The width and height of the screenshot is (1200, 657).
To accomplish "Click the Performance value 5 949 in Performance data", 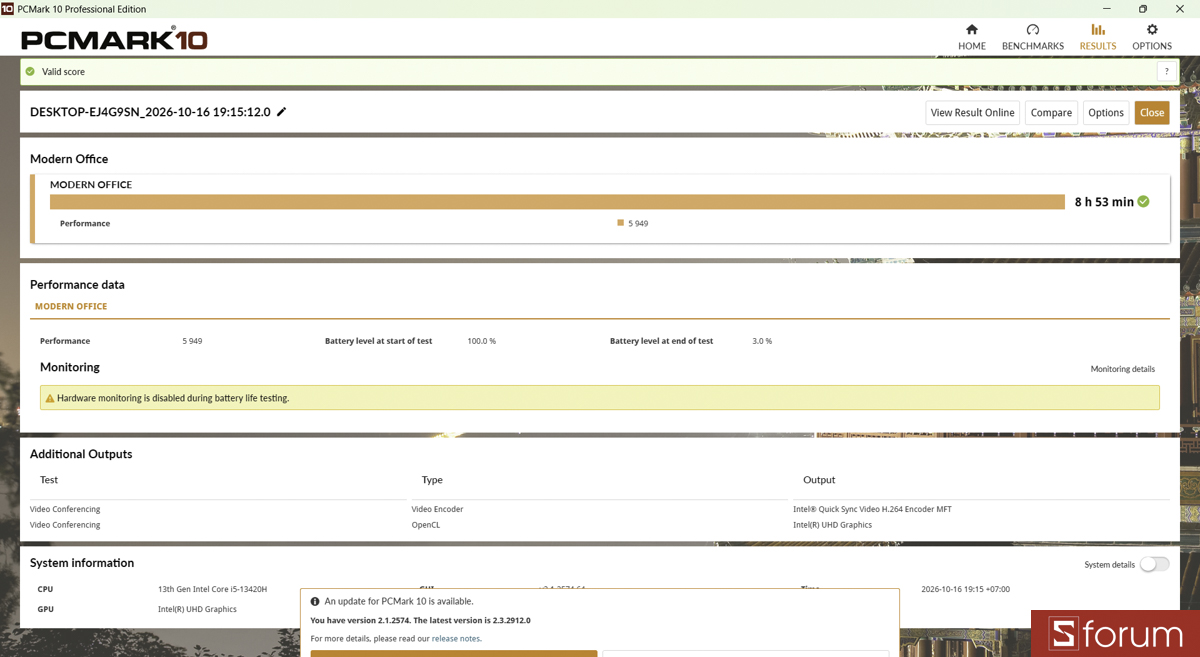I will point(192,341).
